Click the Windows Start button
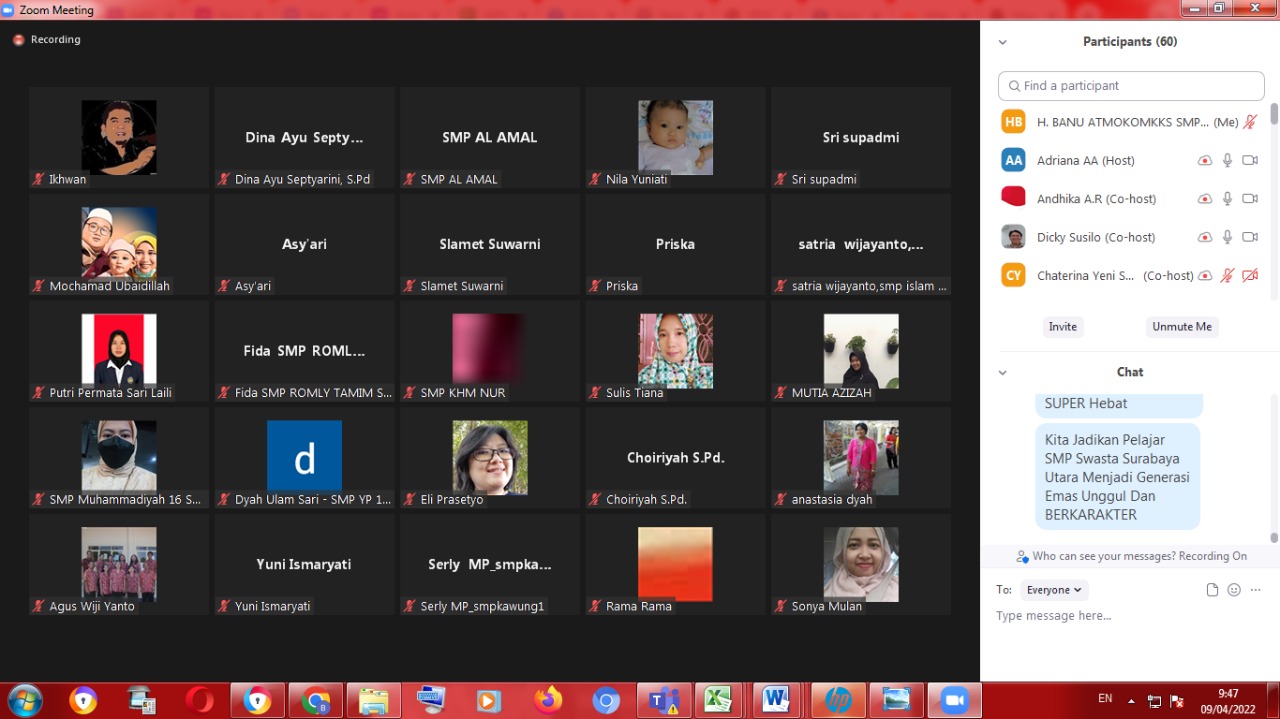The width and height of the screenshot is (1280, 719). coord(25,700)
